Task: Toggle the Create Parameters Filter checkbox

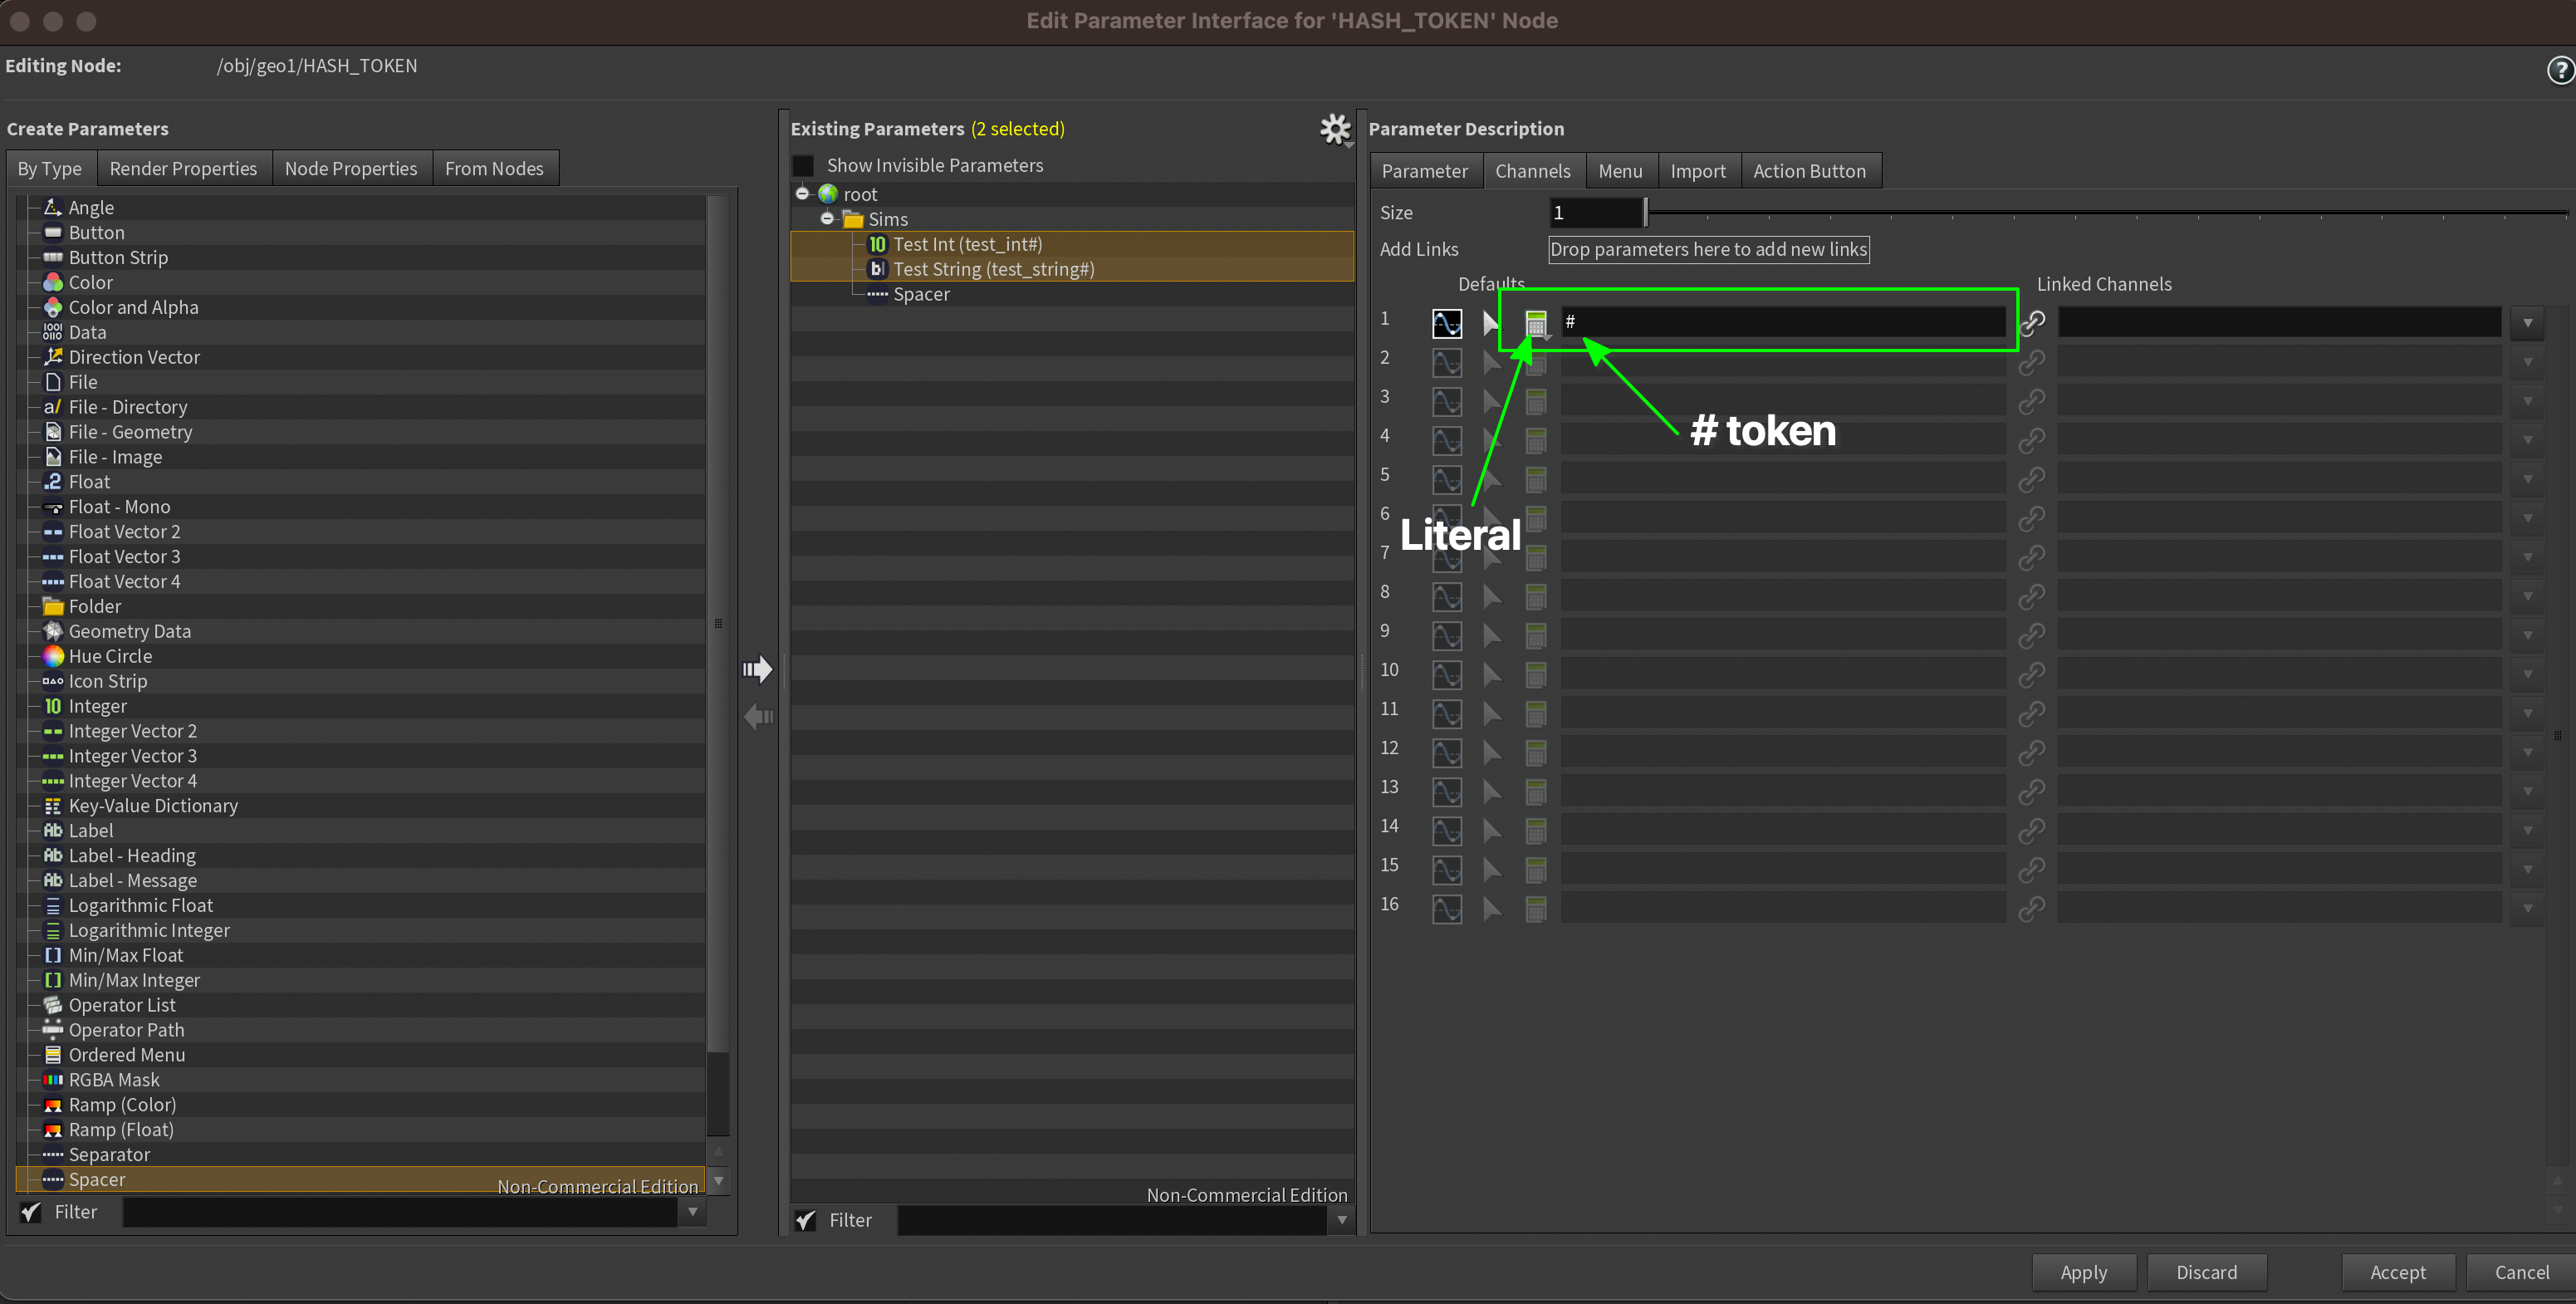Action: click(x=31, y=1212)
